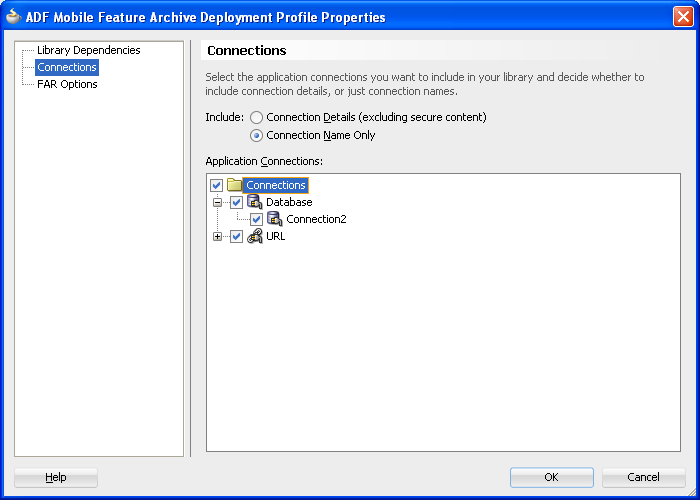Screen dimensions: 700x500
Task: Select Connection Name Only radio button
Action: [x=256, y=136]
